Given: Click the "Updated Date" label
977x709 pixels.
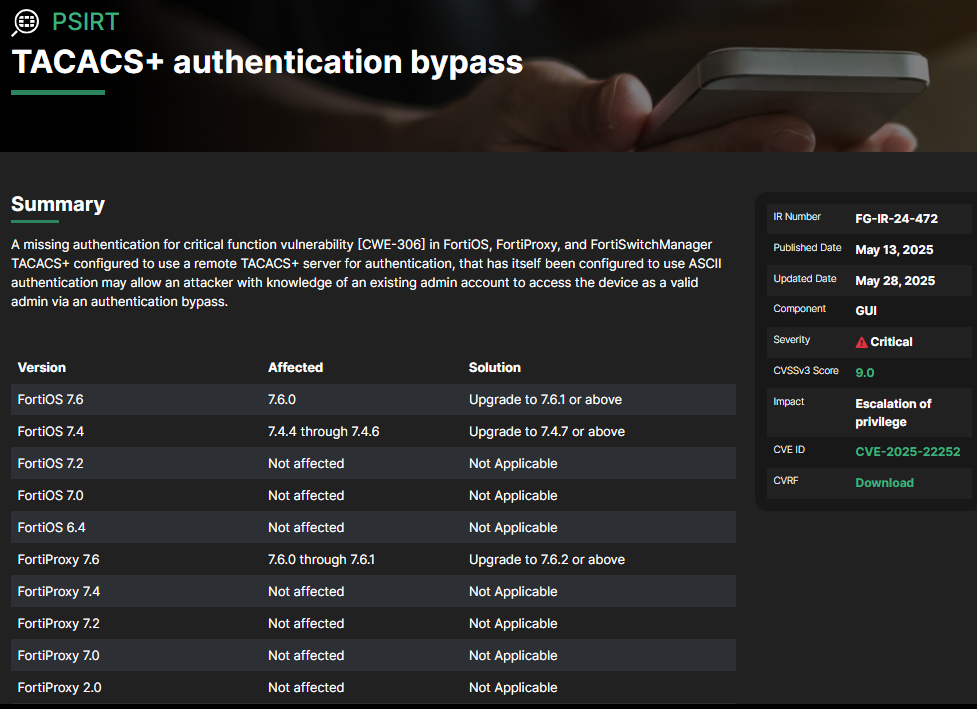Looking at the screenshot, I should point(804,278).
